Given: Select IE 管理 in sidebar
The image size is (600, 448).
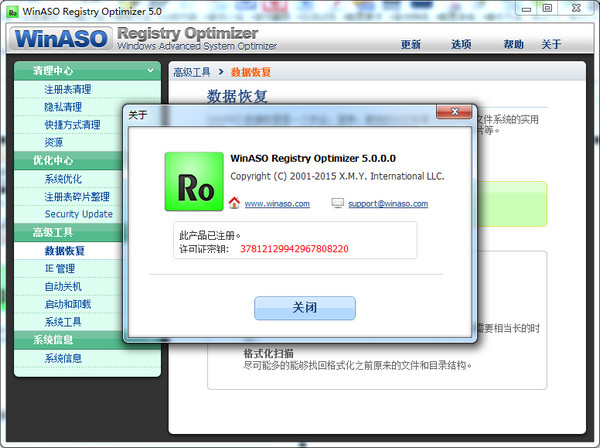Looking at the screenshot, I should 60,269.
